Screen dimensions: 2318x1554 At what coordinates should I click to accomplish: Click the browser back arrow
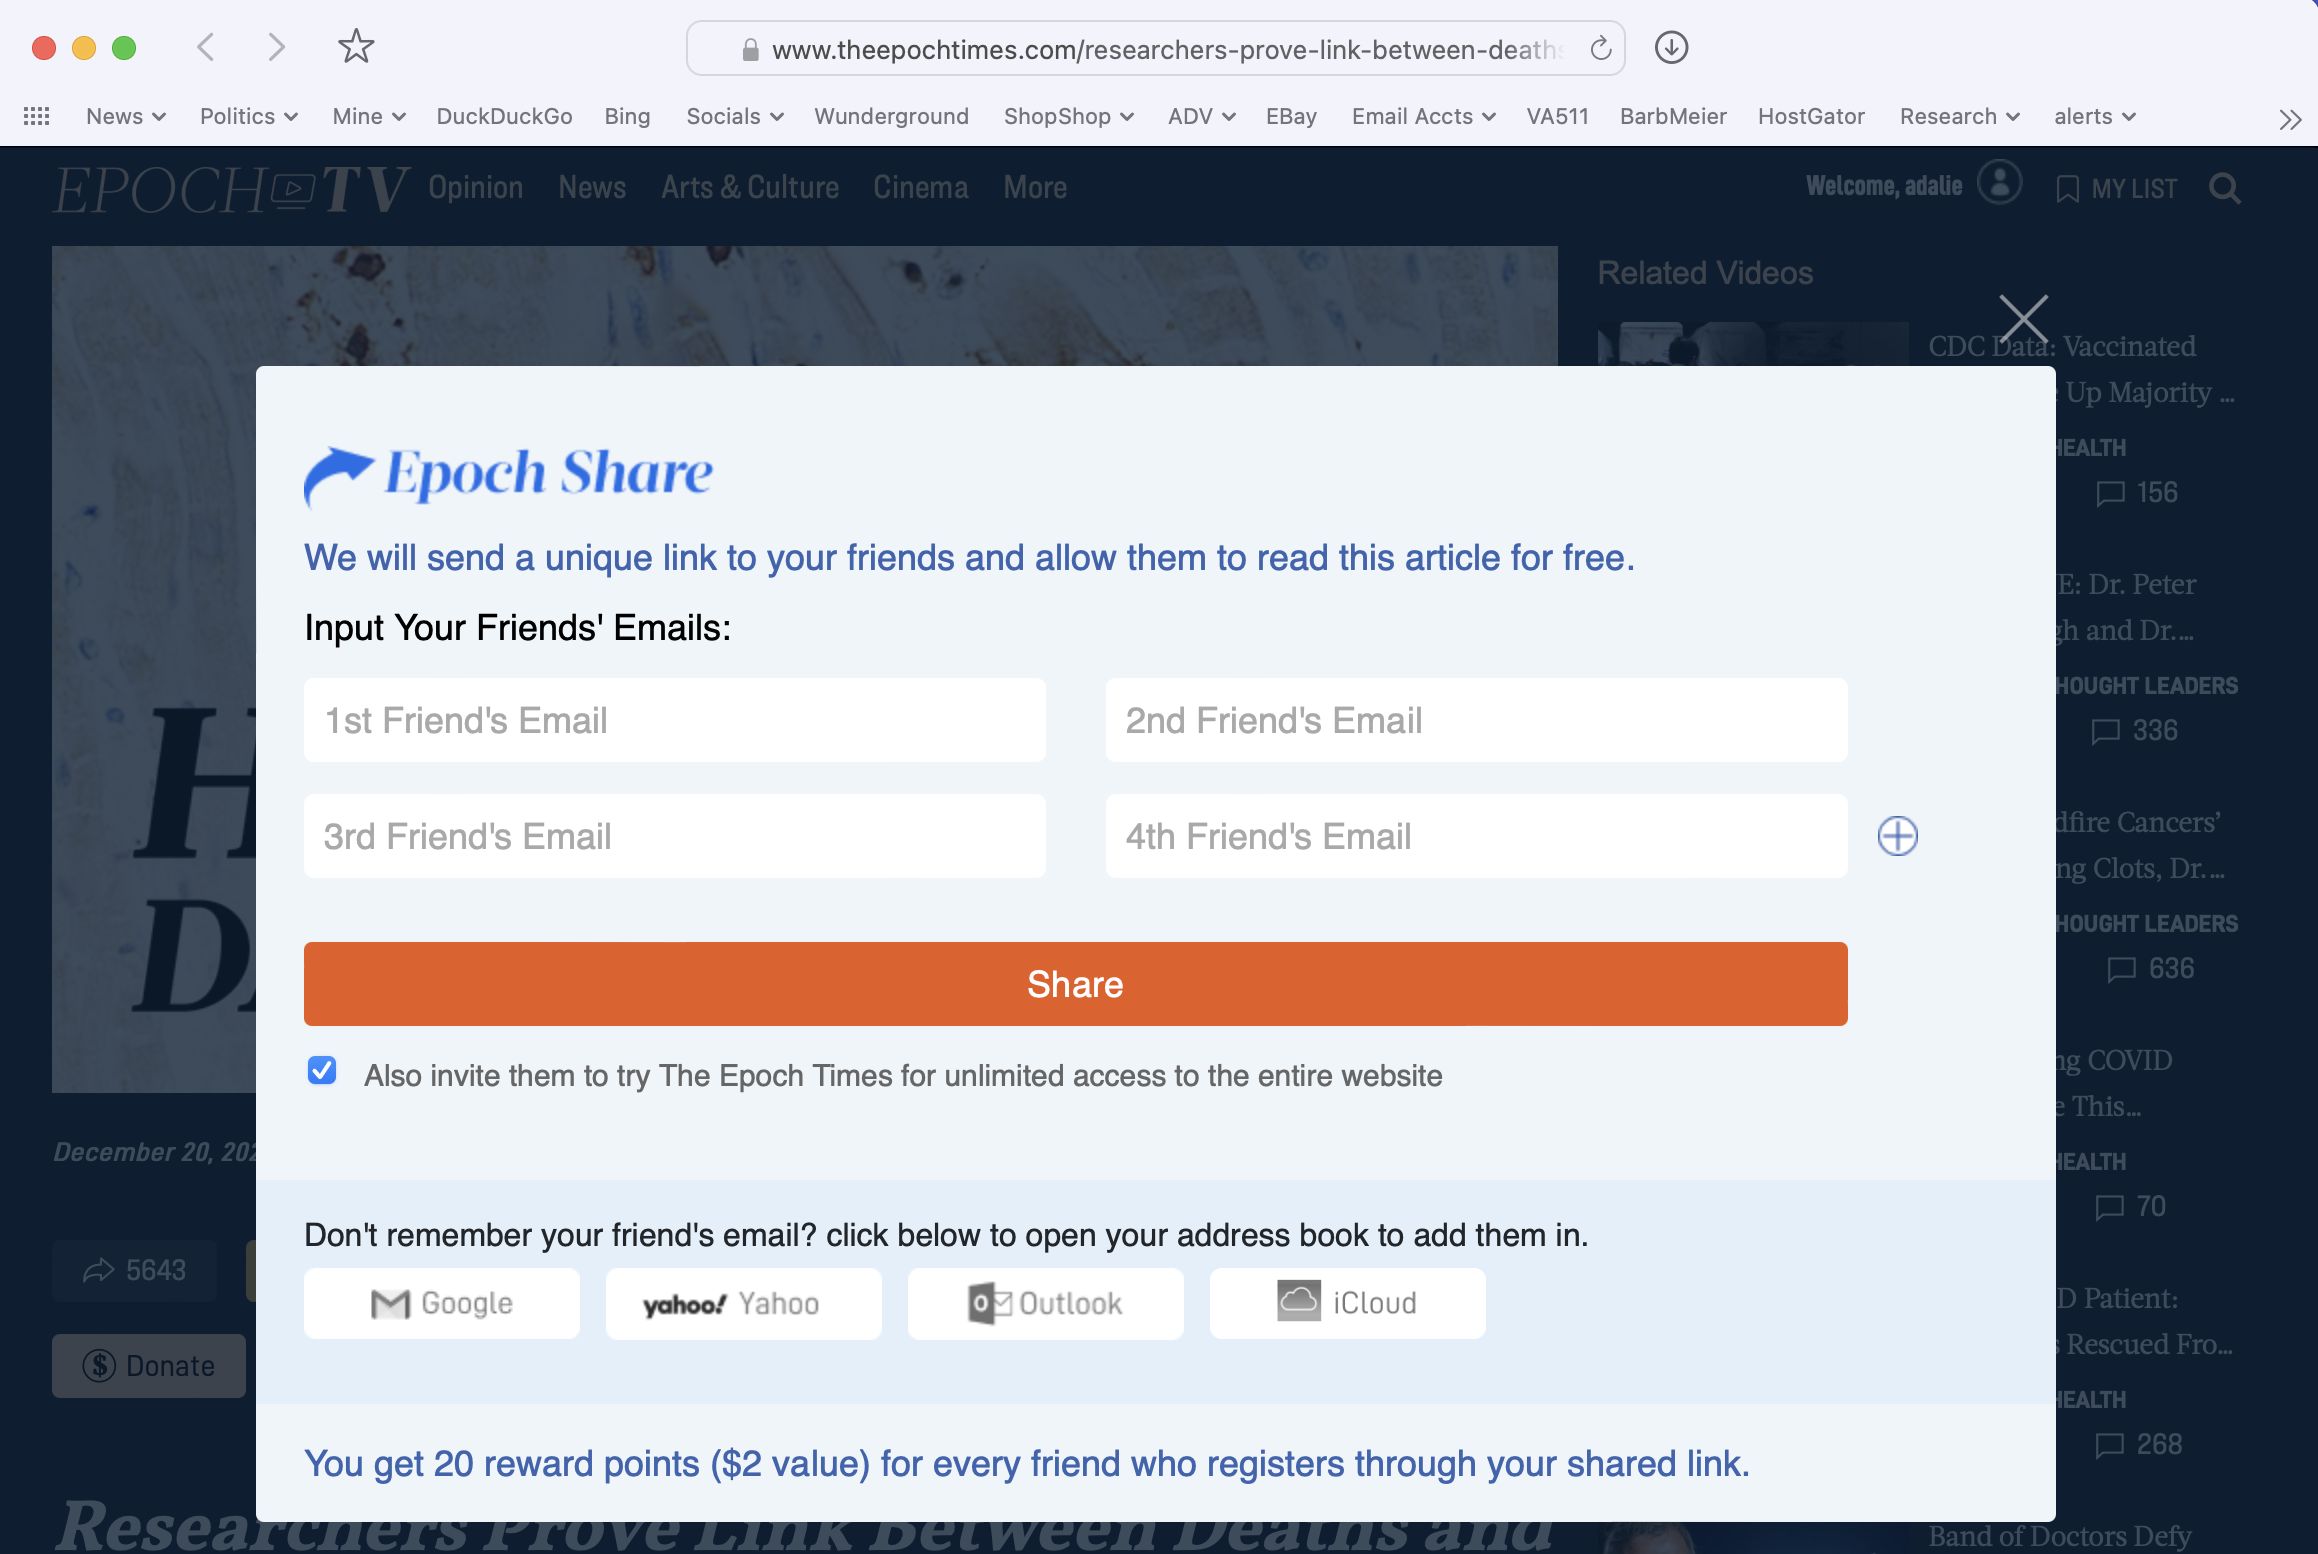tap(206, 47)
